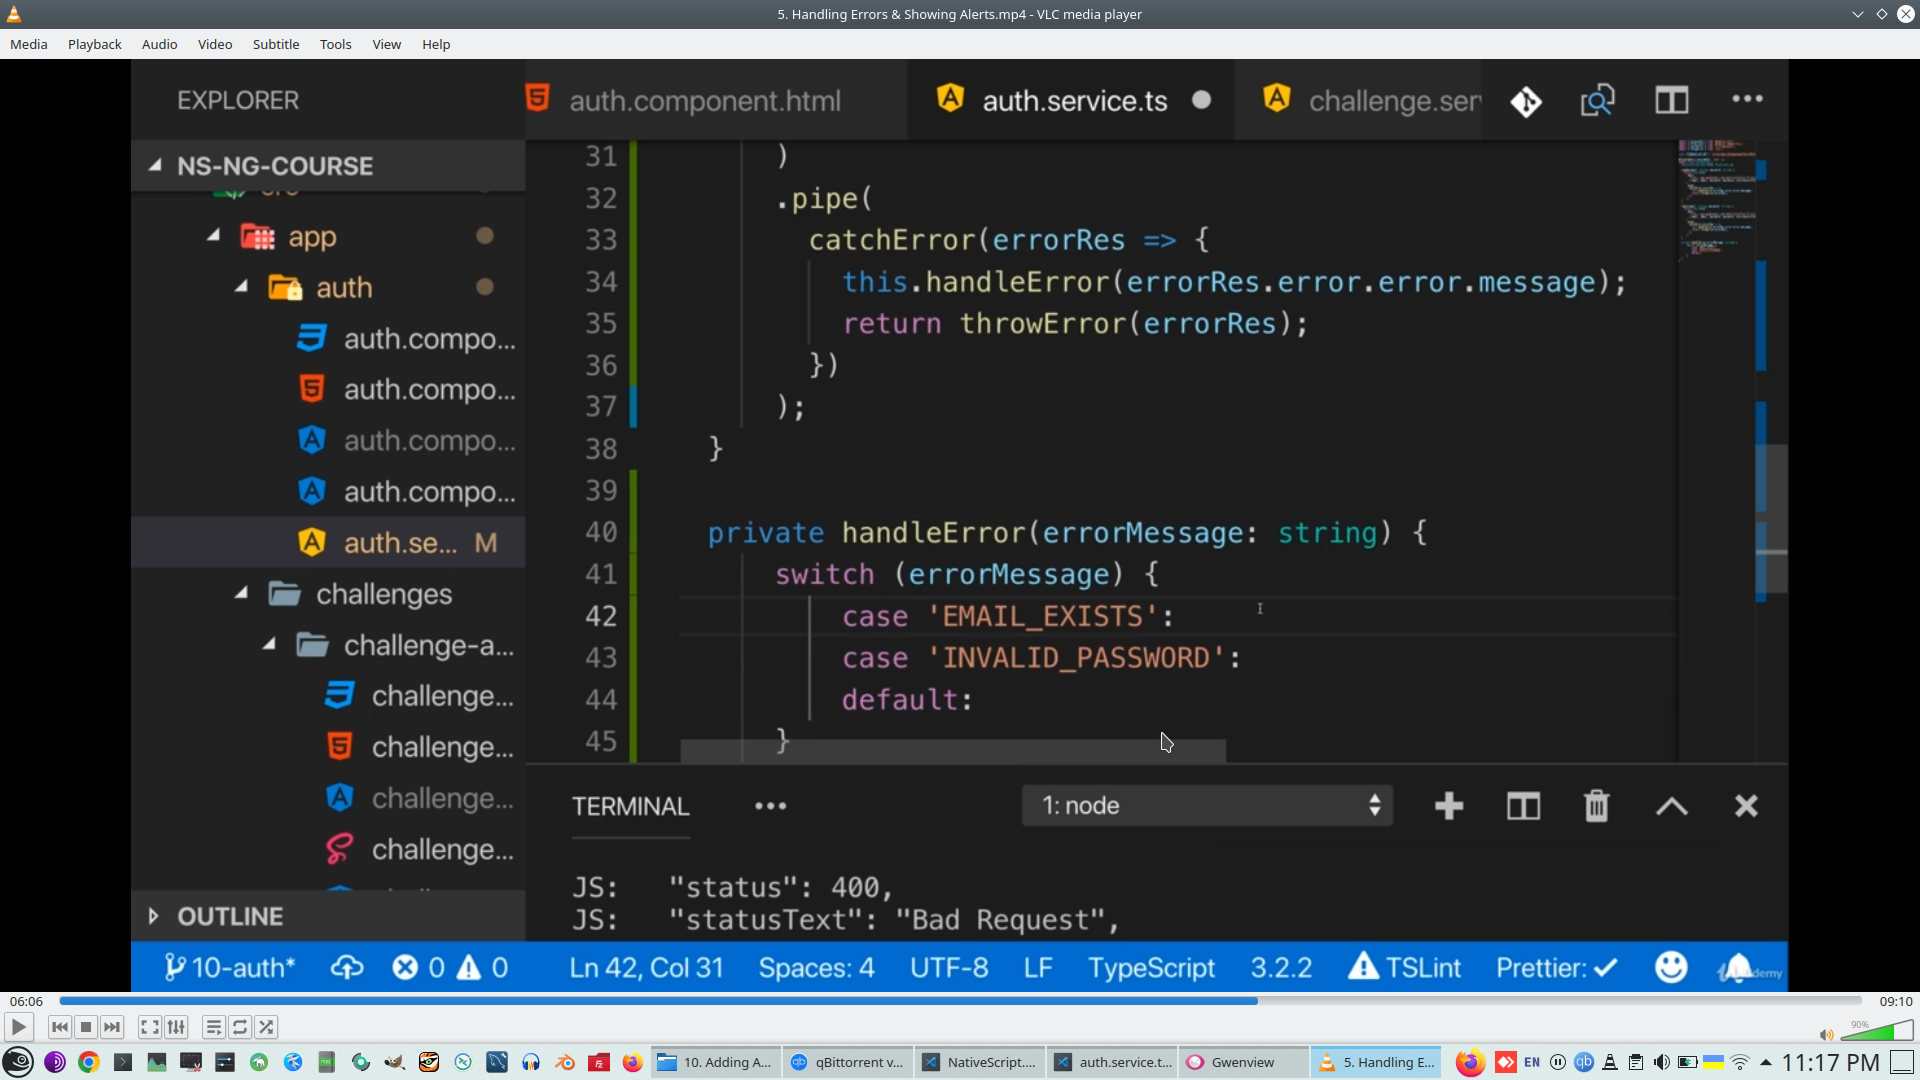Open the Subtitle menu

coord(275,44)
